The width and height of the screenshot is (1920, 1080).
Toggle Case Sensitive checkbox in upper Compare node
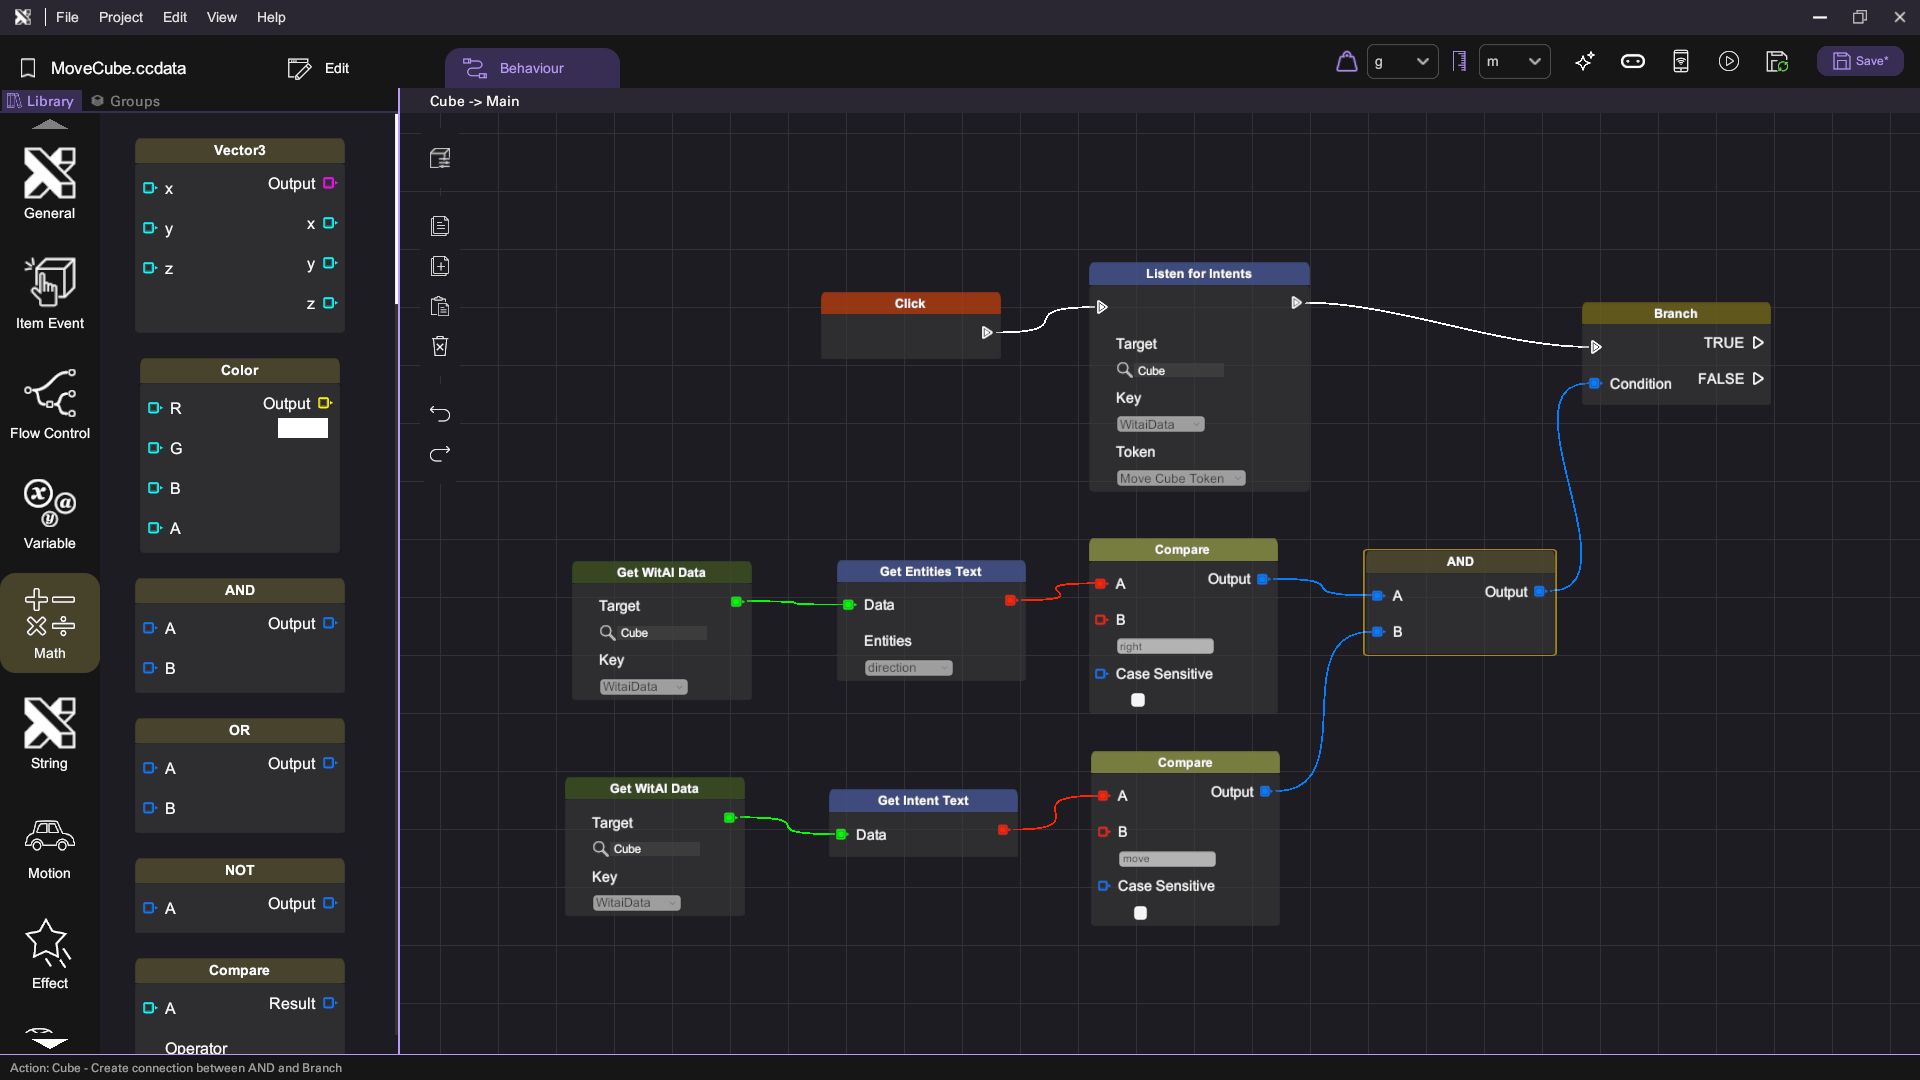(x=1138, y=700)
